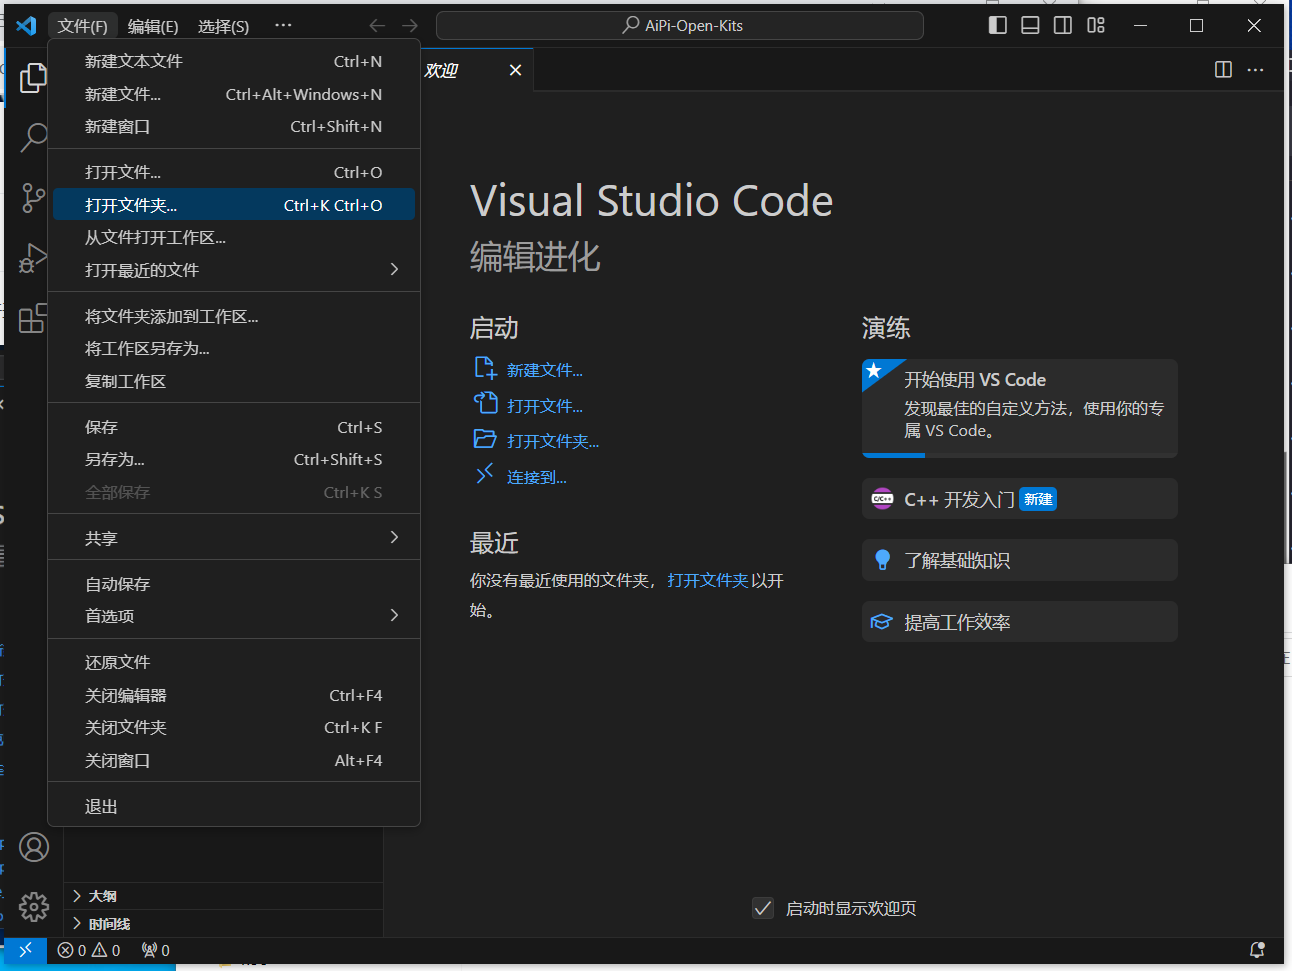
Task: Click the remote window indicator in status bar
Action: 26,950
